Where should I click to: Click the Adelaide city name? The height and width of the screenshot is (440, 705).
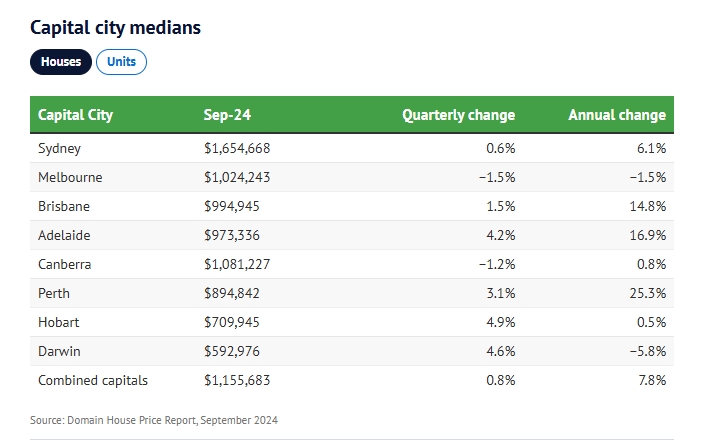(65, 235)
